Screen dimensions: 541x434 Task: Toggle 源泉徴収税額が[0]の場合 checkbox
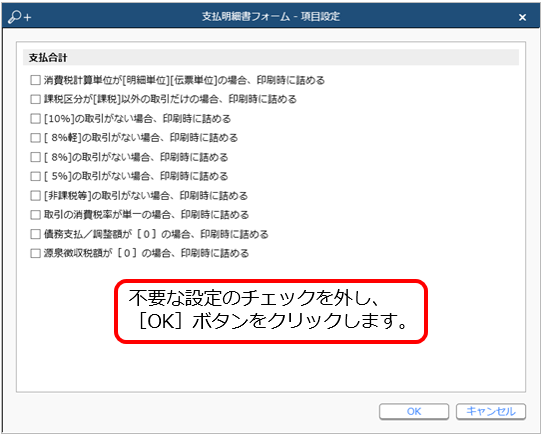[35, 253]
